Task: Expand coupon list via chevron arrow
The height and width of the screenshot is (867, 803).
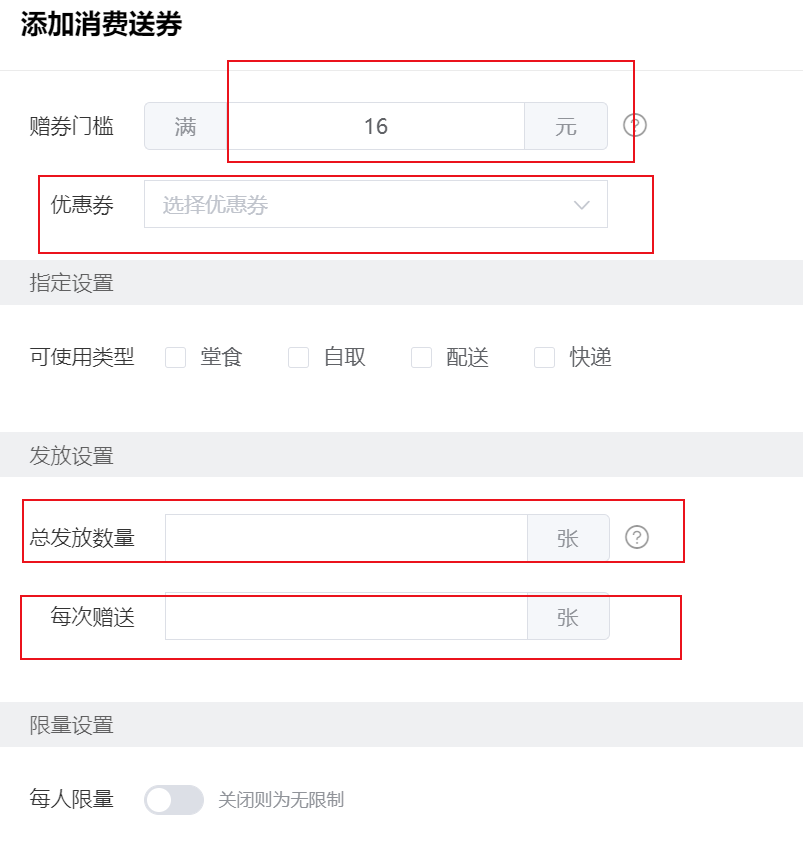Action: point(581,205)
